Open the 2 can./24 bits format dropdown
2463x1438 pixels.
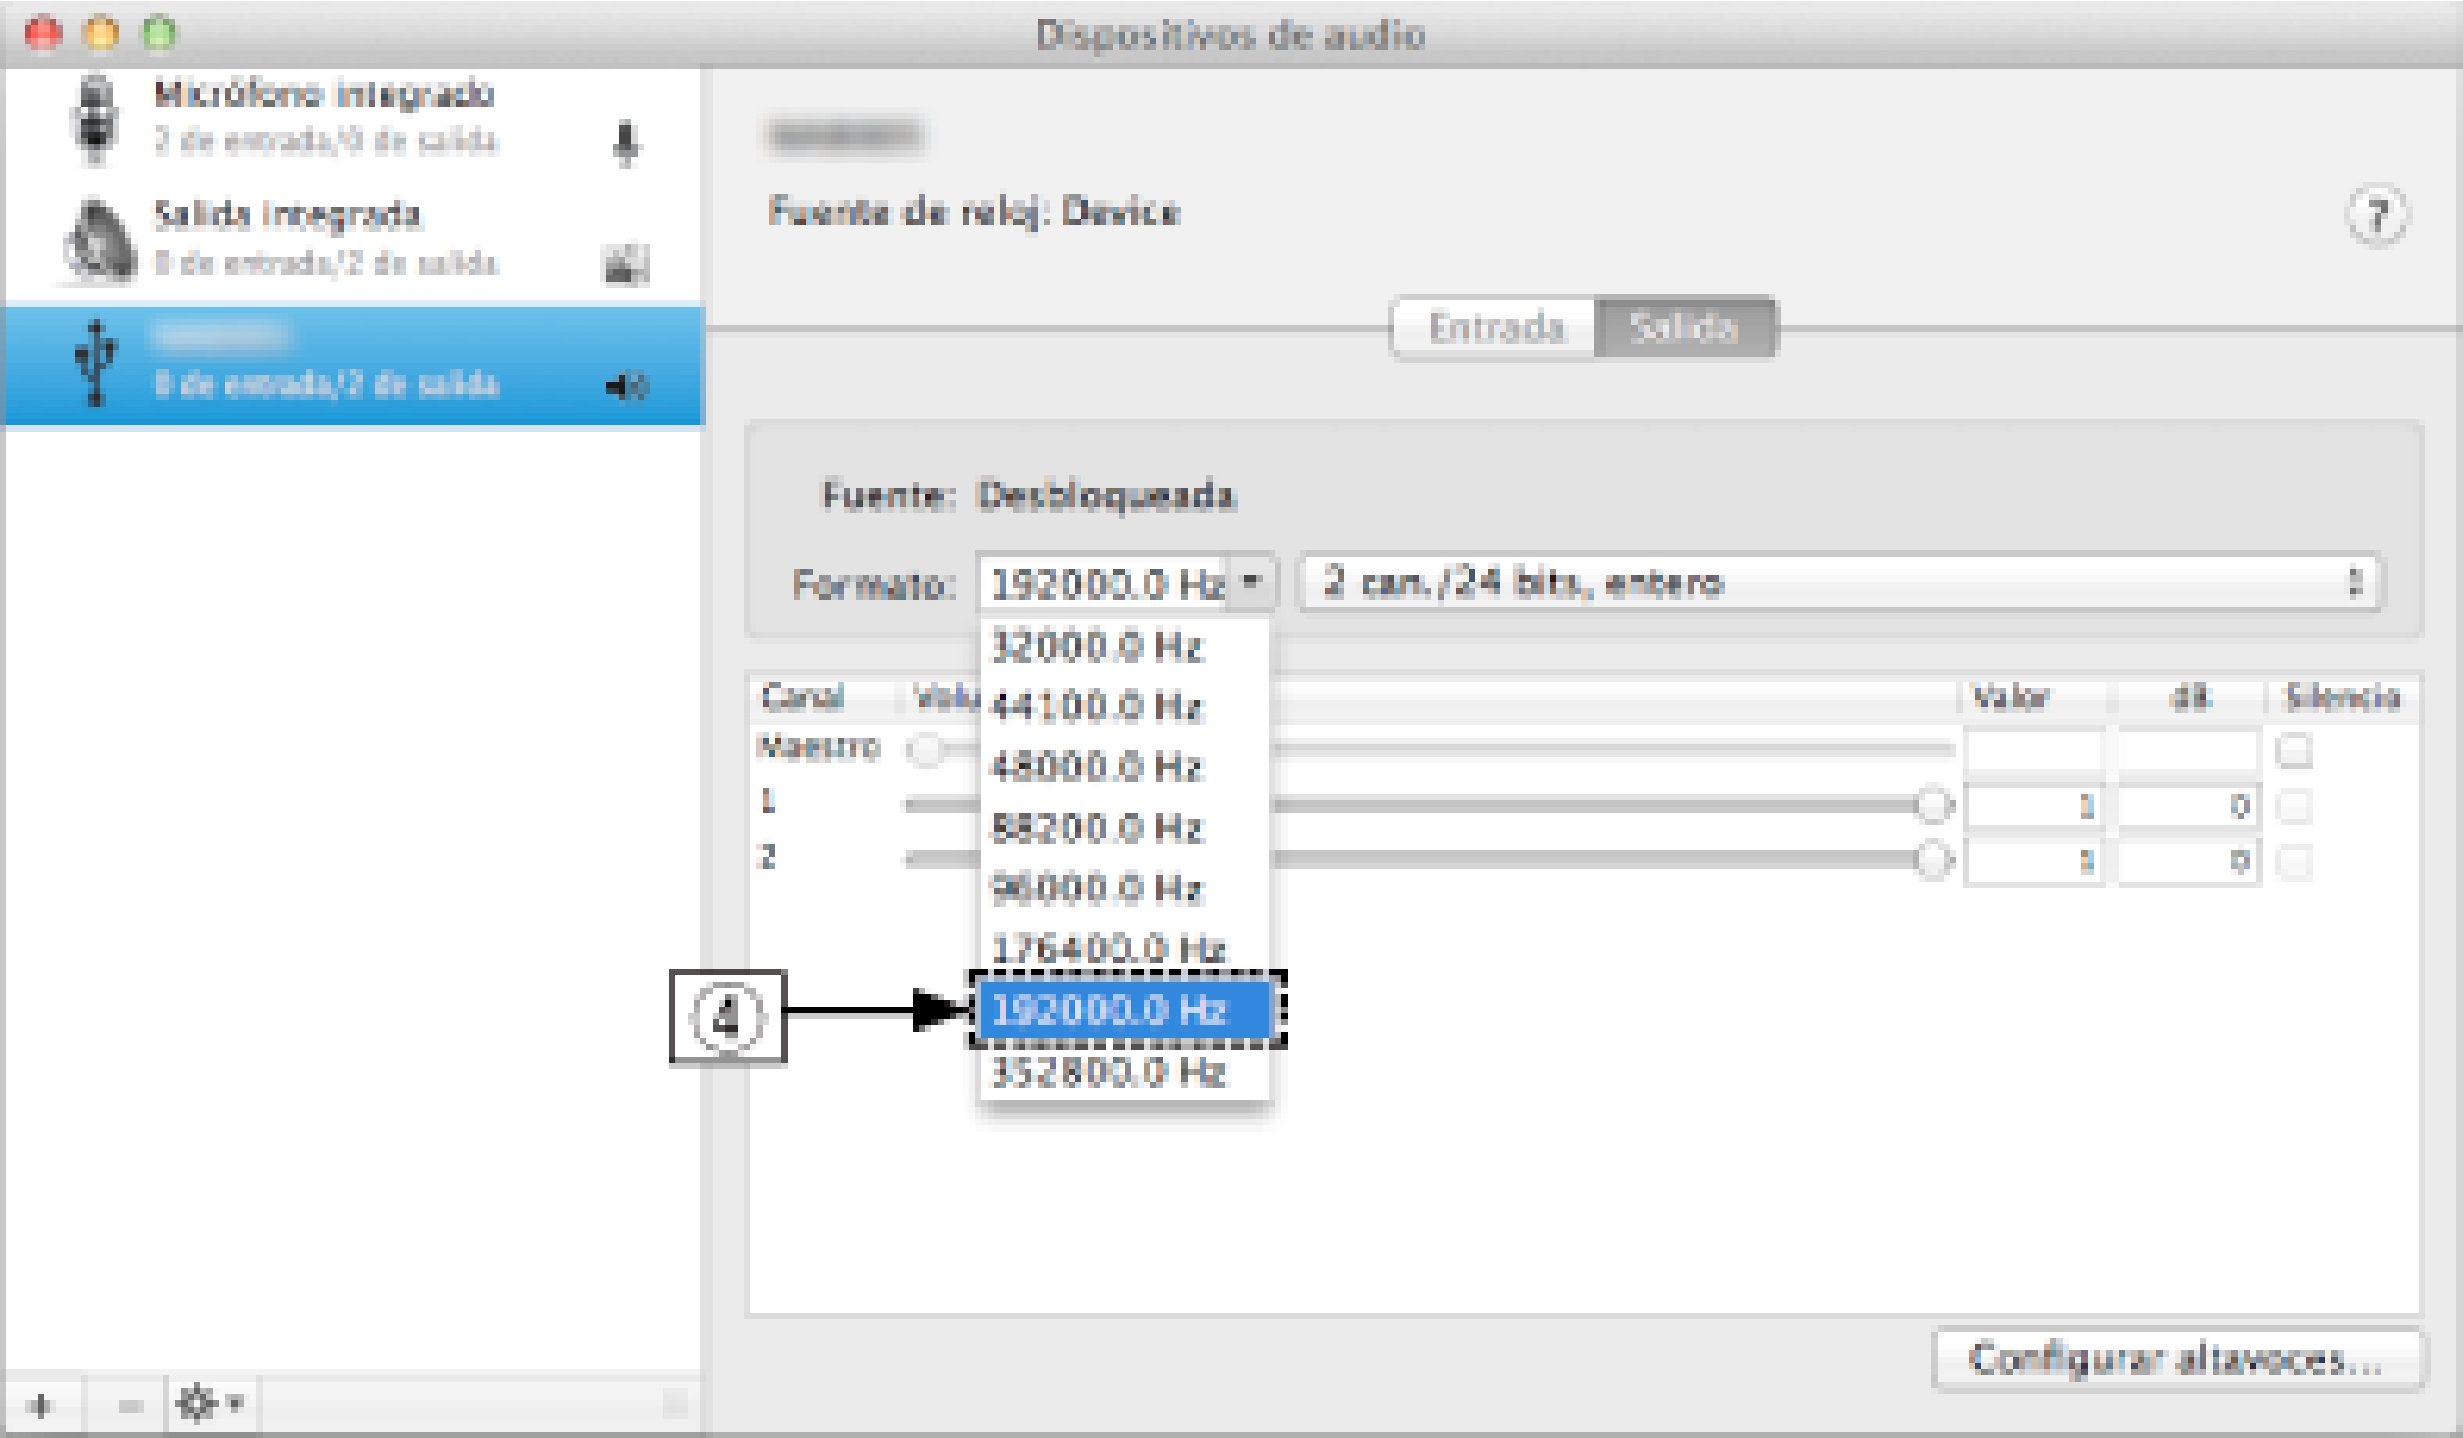pyautogui.click(x=1840, y=582)
